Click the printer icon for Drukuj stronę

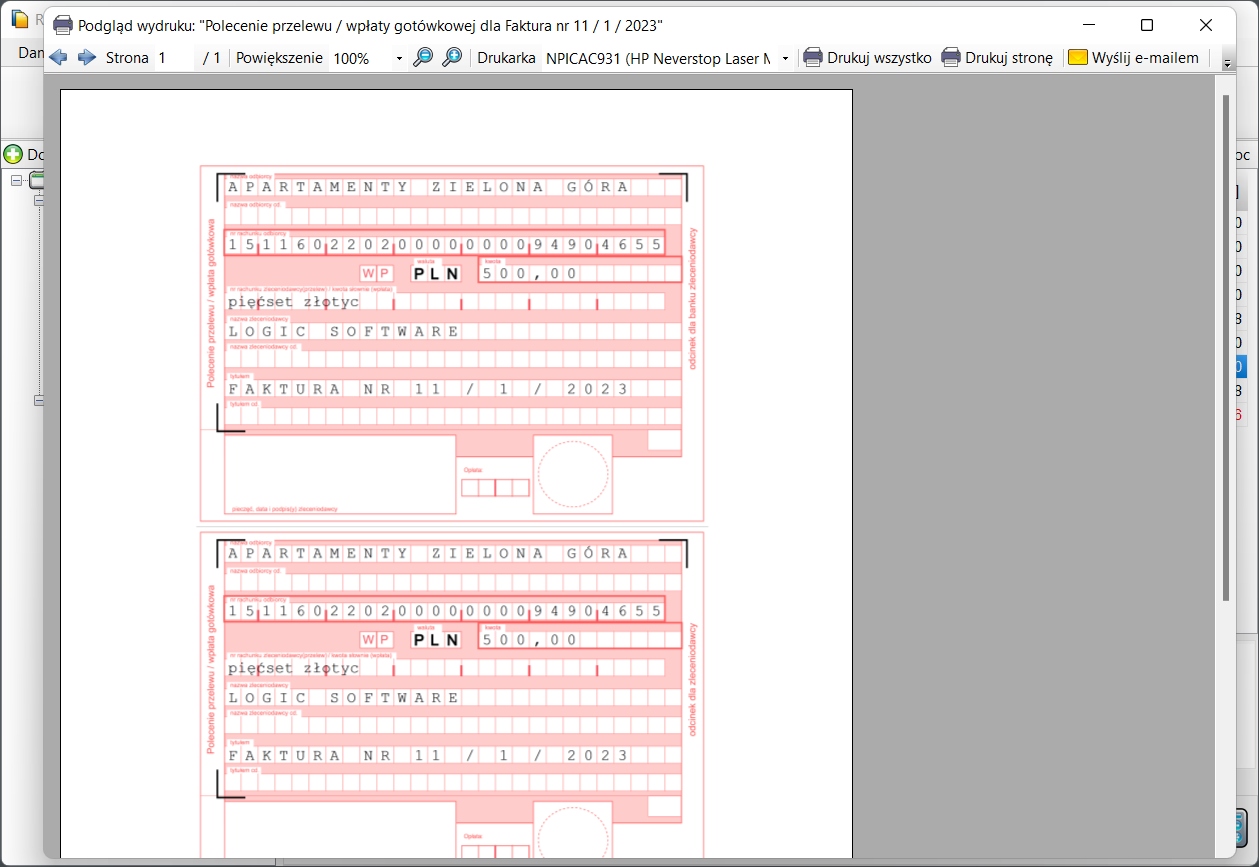point(951,58)
